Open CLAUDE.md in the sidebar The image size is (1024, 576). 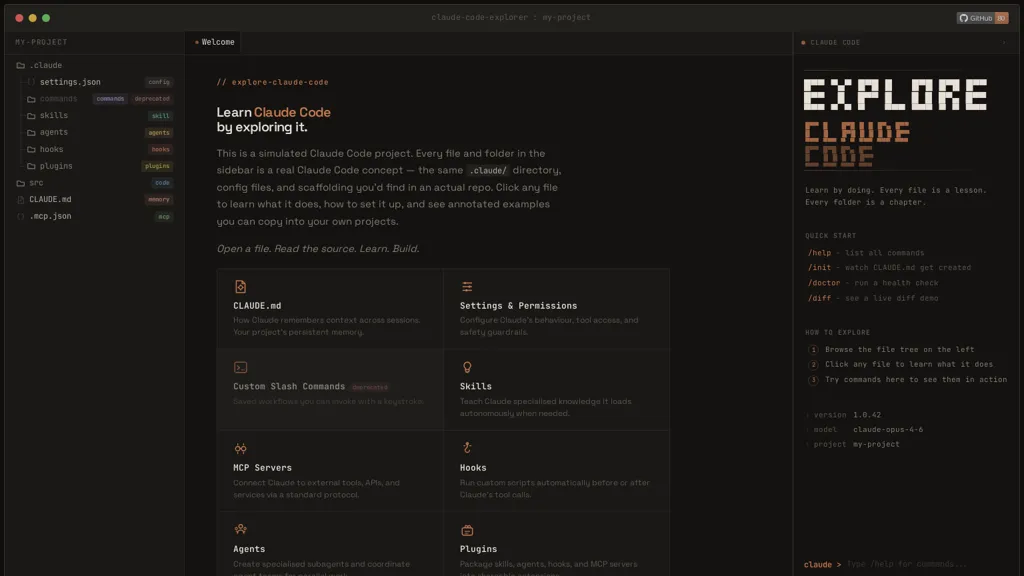[x=50, y=199]
